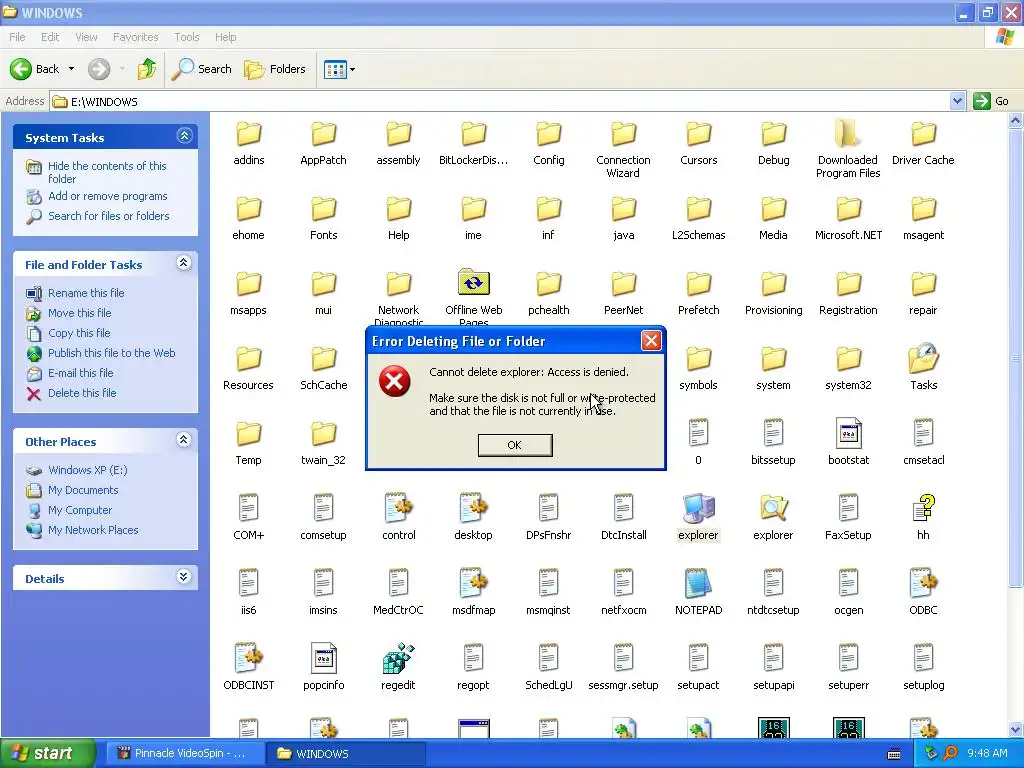The width and height of the screenshot is (1024, 768).
Task: Click Hide the contents of this folder
Action: [106, 172]
